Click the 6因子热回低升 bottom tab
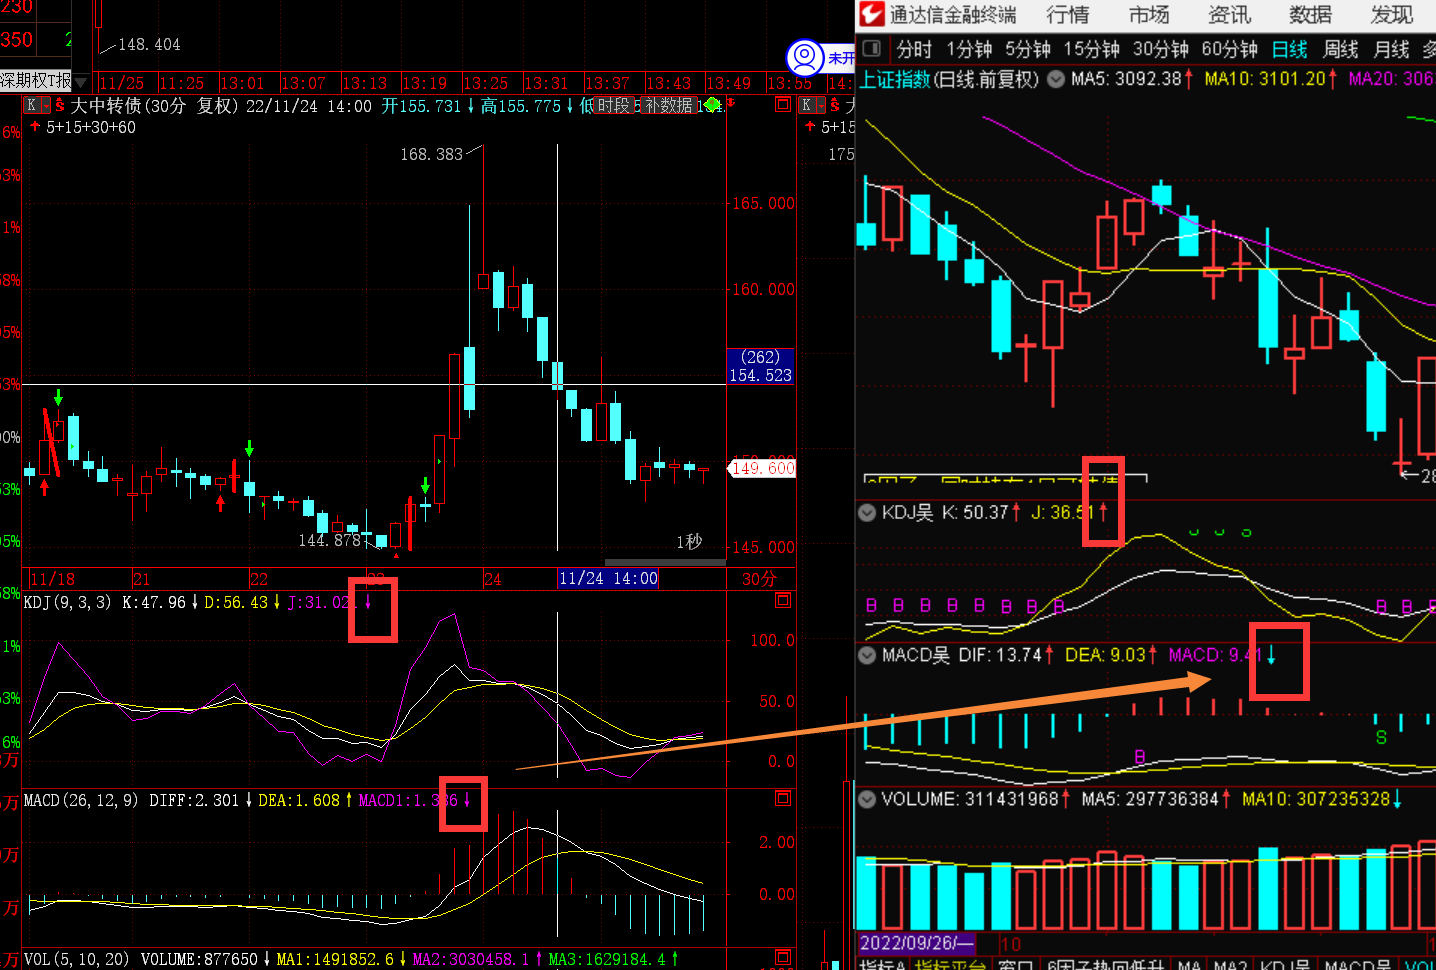The height and width of the screenshot is (970, 1436). [1106, 965]
